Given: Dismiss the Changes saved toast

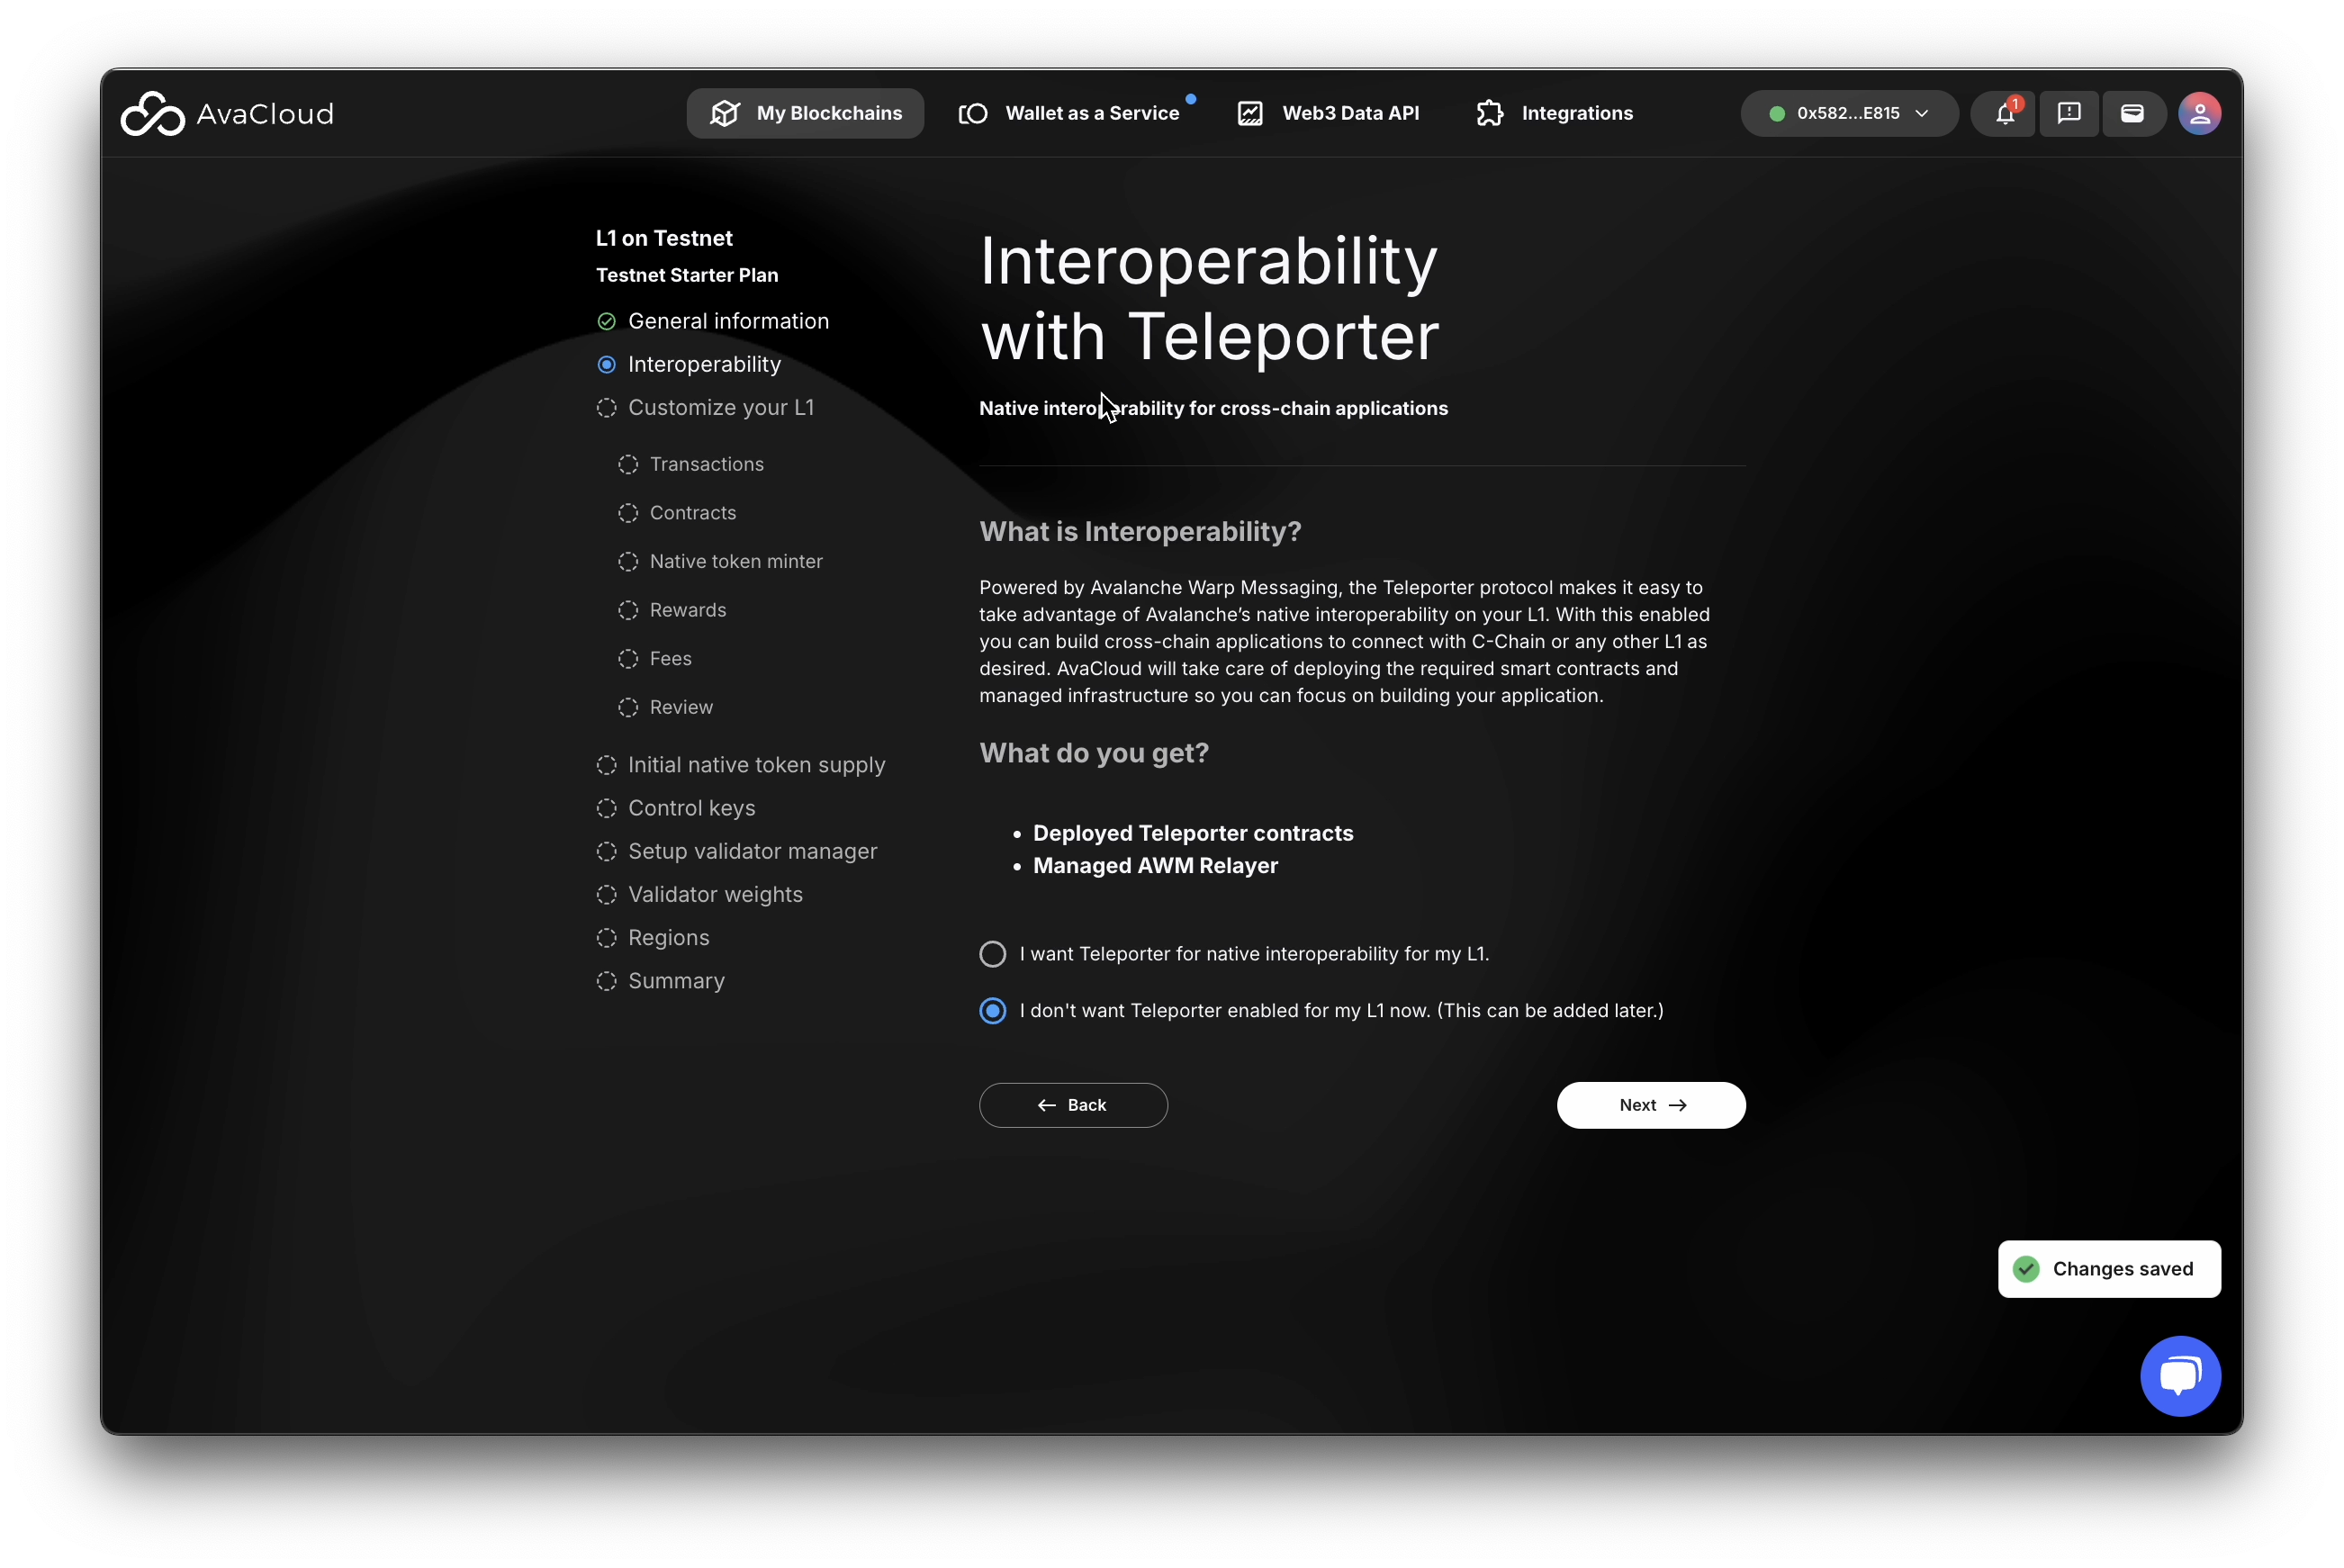Looking at the screenshot, I should coord(2109,1269).
